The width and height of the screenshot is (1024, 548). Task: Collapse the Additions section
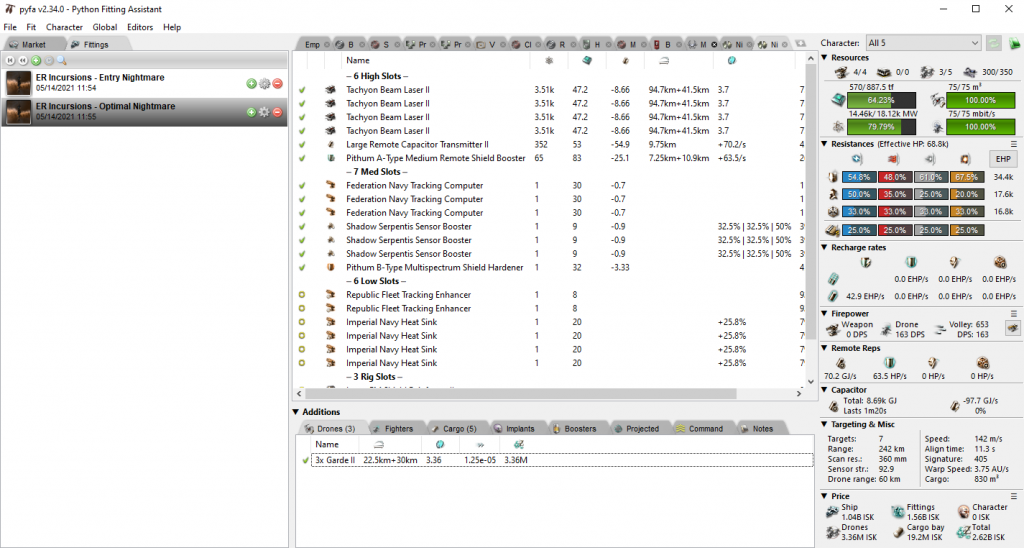coord(296,412)
